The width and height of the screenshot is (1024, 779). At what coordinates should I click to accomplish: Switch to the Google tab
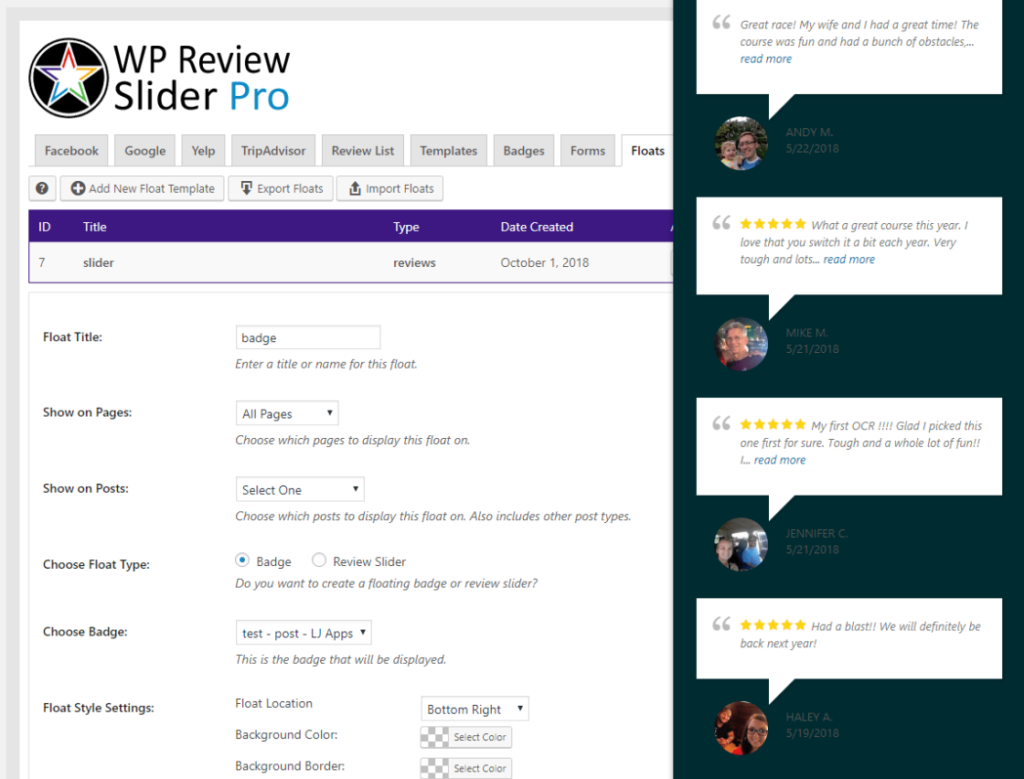[145, 151]
